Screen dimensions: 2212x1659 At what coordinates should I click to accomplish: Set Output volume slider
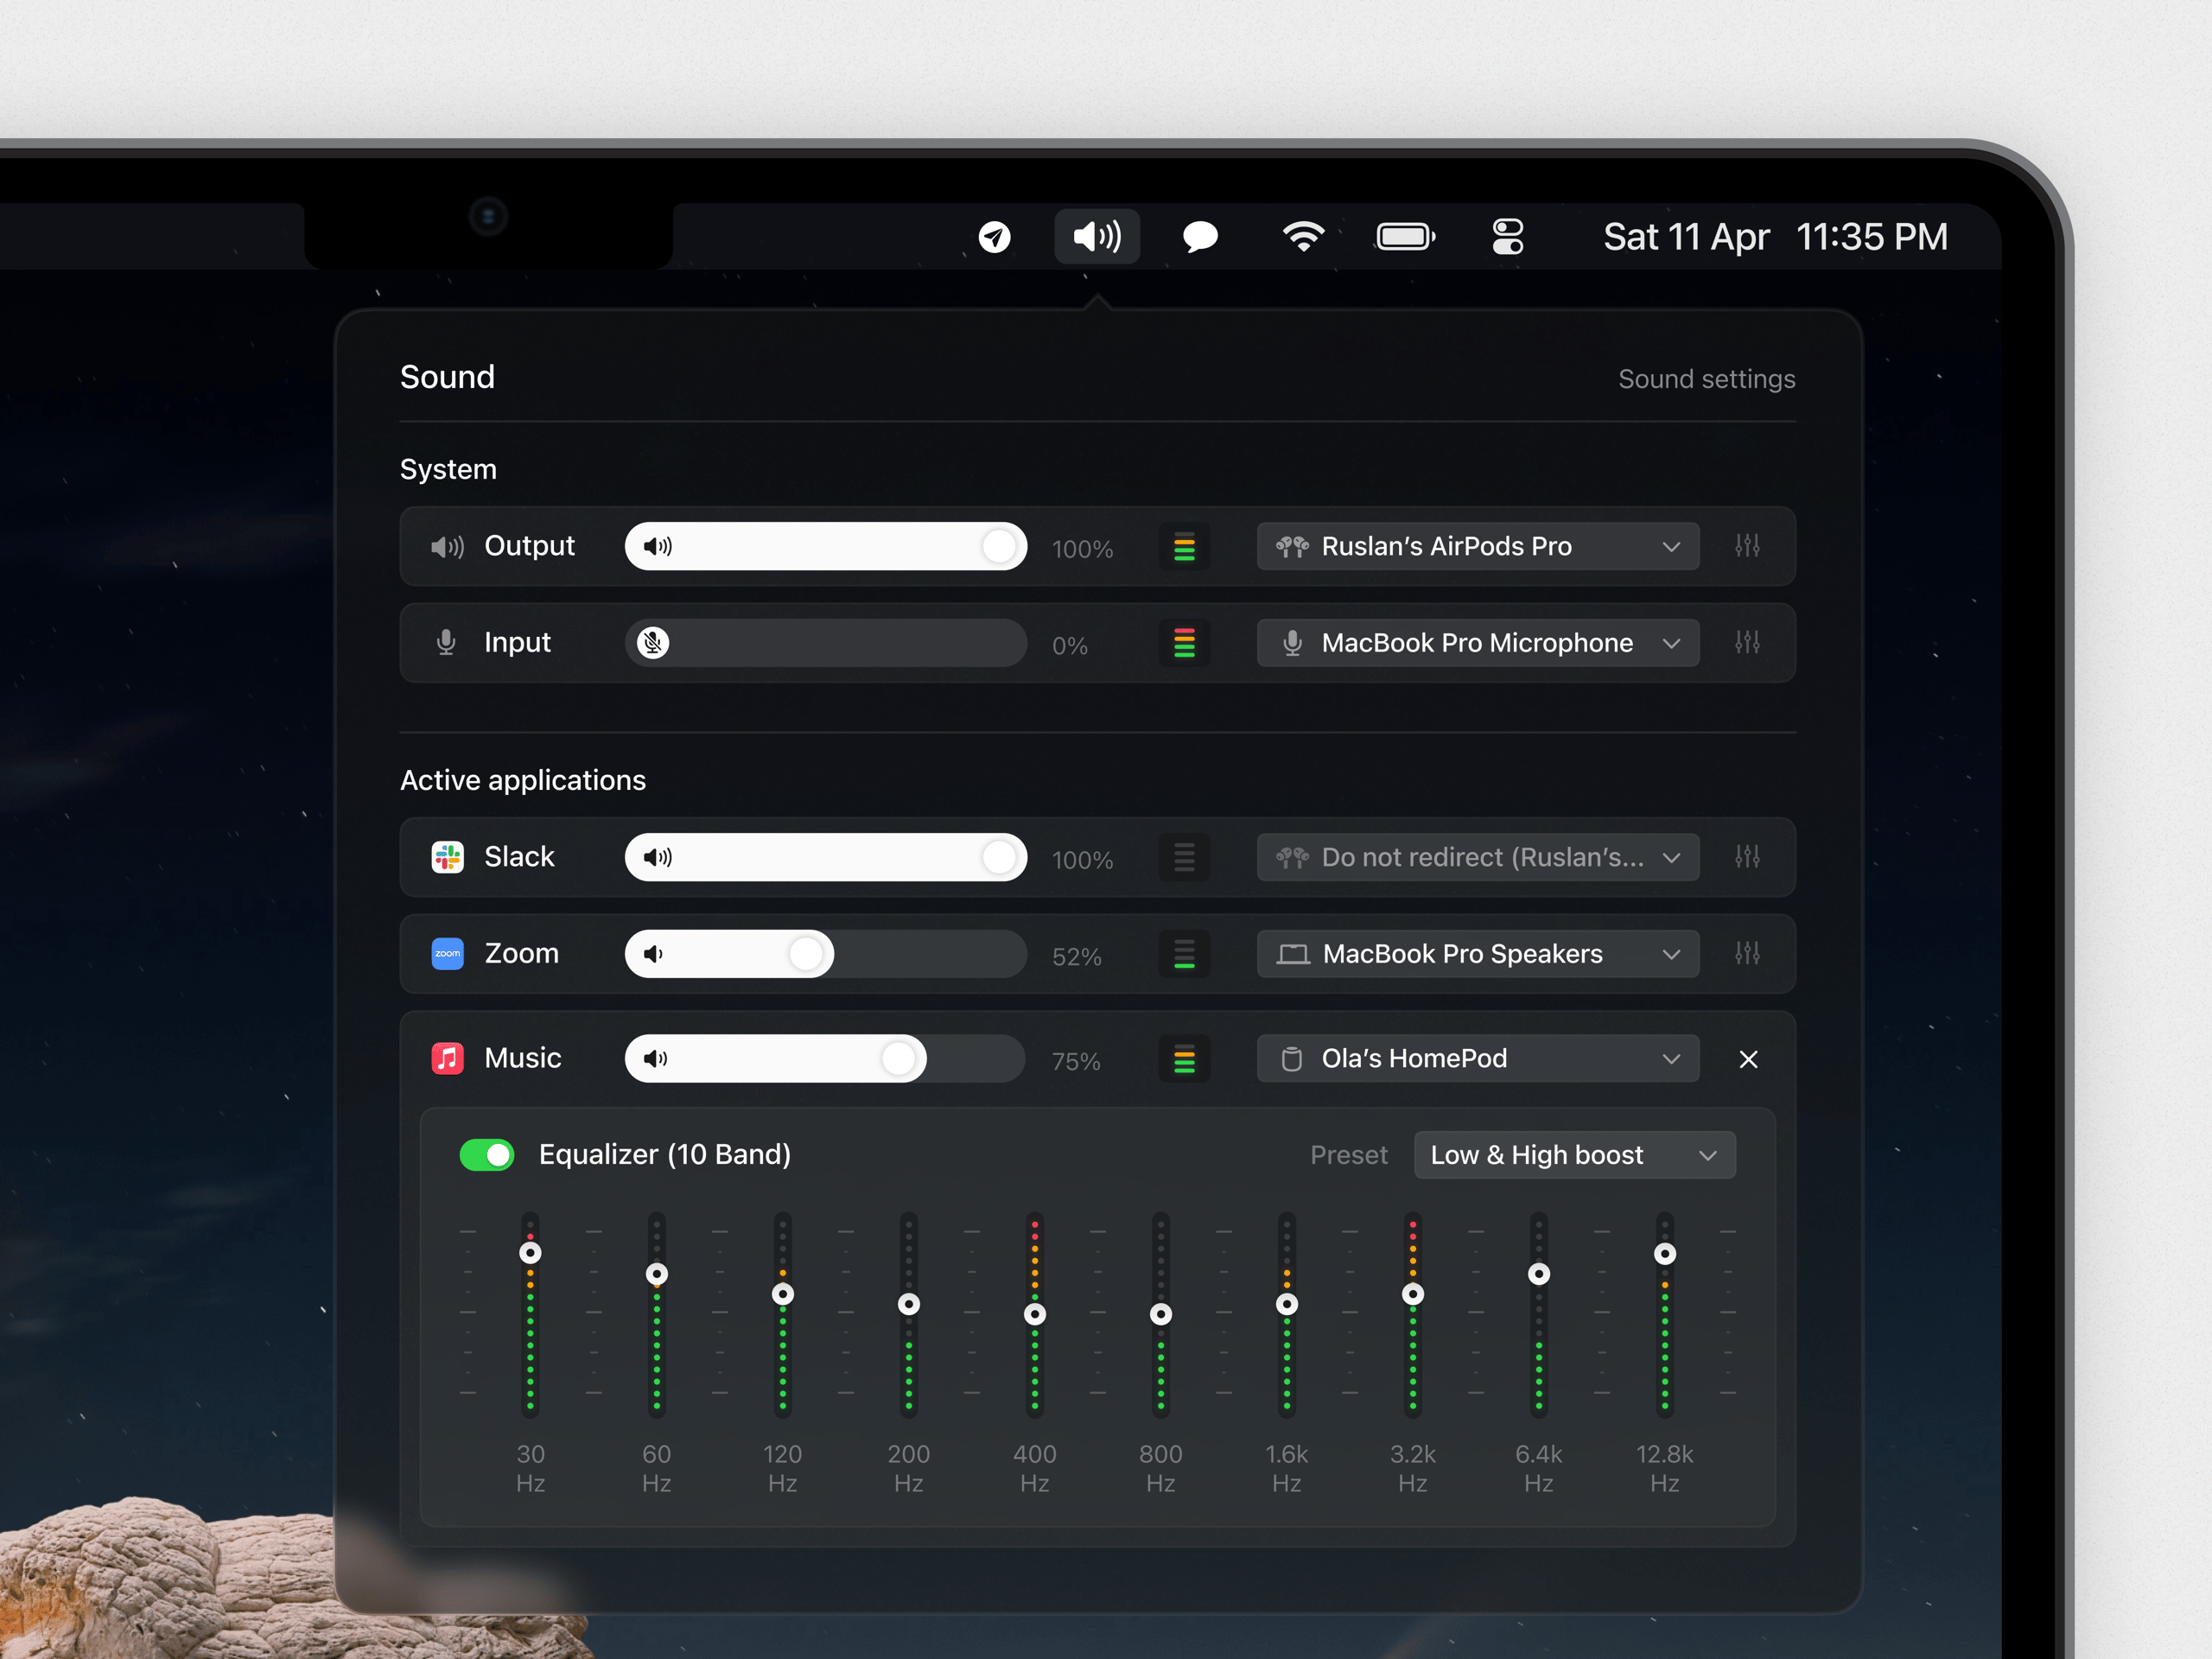(x=826, y=547)
